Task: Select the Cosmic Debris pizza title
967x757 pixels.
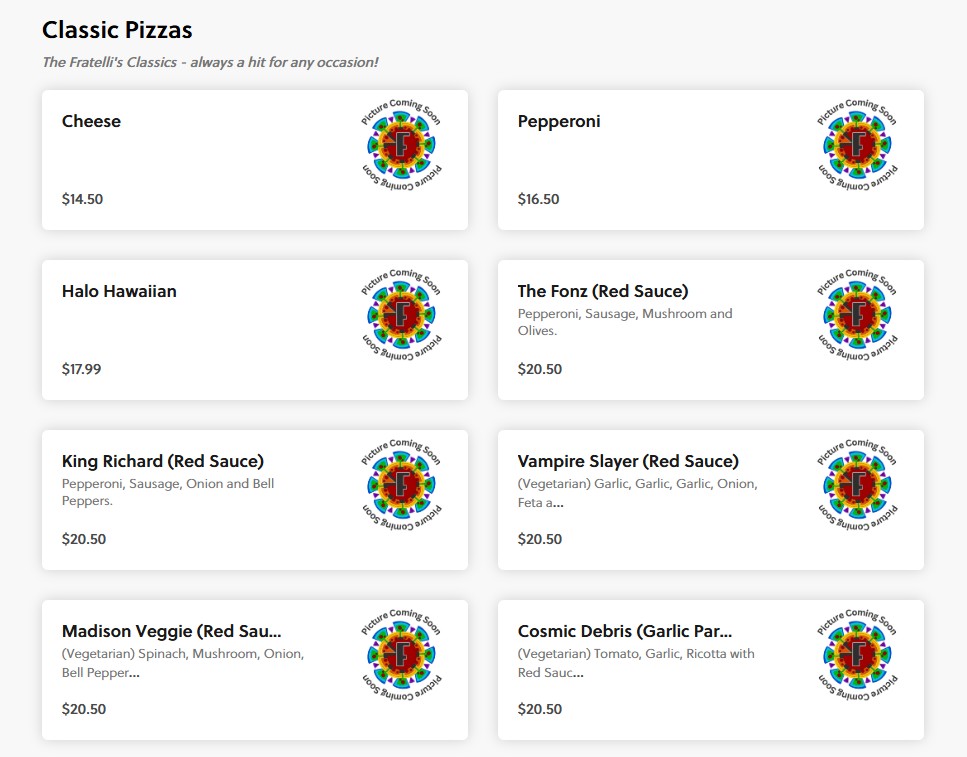Action: click(625, 631)
